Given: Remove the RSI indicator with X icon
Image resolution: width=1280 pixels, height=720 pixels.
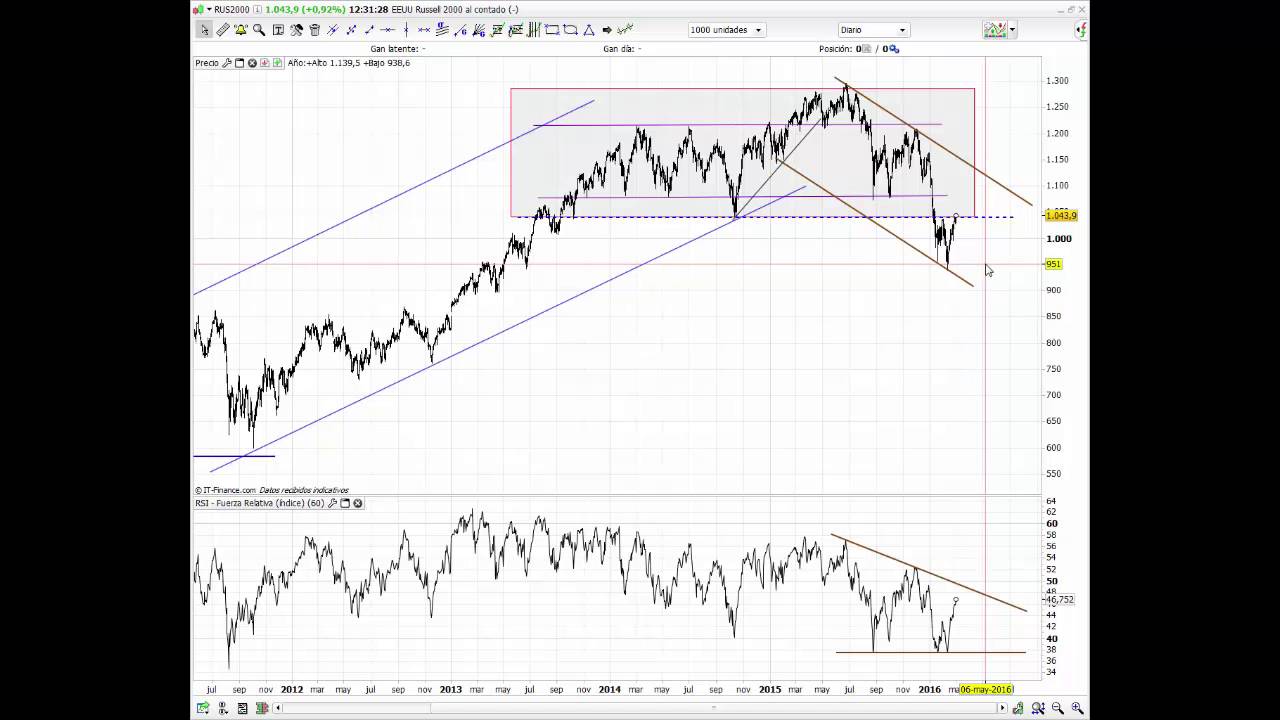Looking at the screenshot, I should click(358, 503).
